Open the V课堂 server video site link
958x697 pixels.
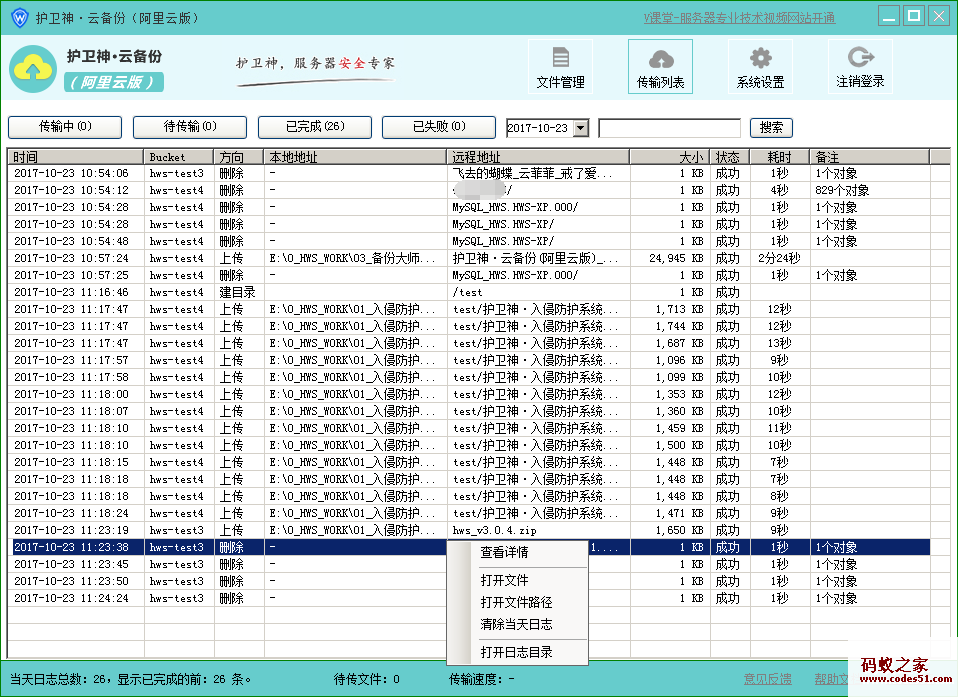pyautogui.click(x=739, y=18)
